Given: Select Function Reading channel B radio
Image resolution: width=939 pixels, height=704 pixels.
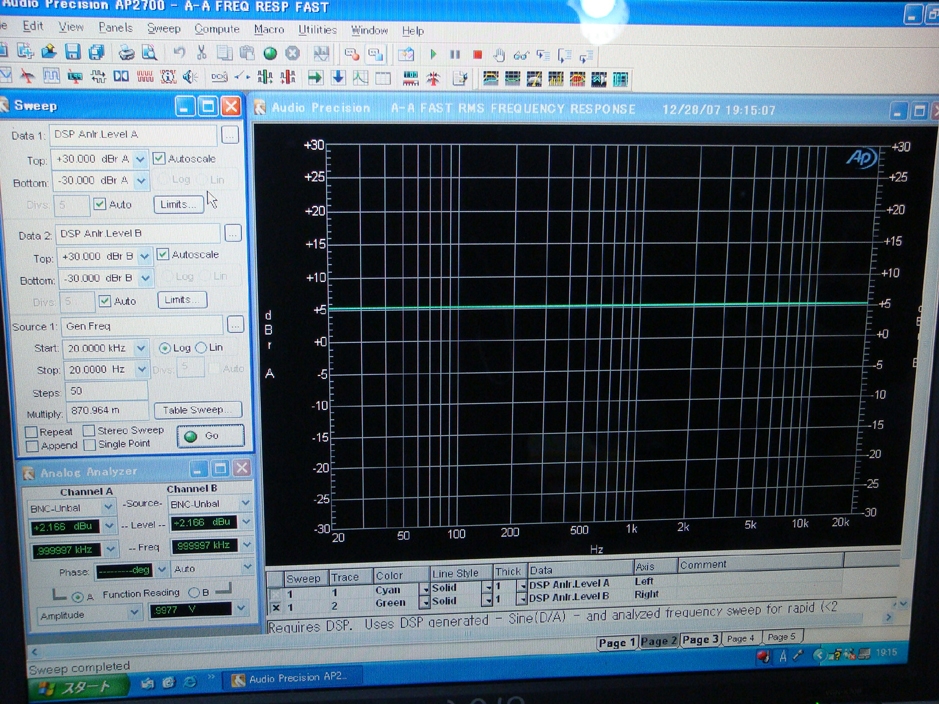Looking at the screenshot, I should point(193,593).
